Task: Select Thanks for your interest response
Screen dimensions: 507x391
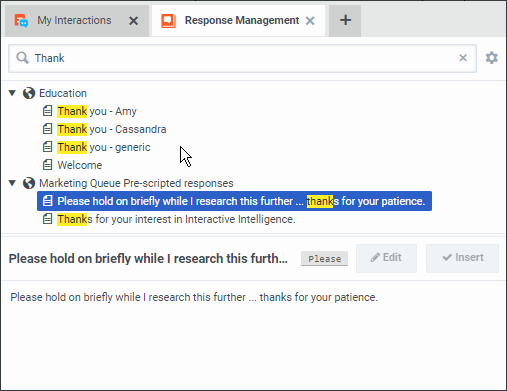Action: (176, 219)
